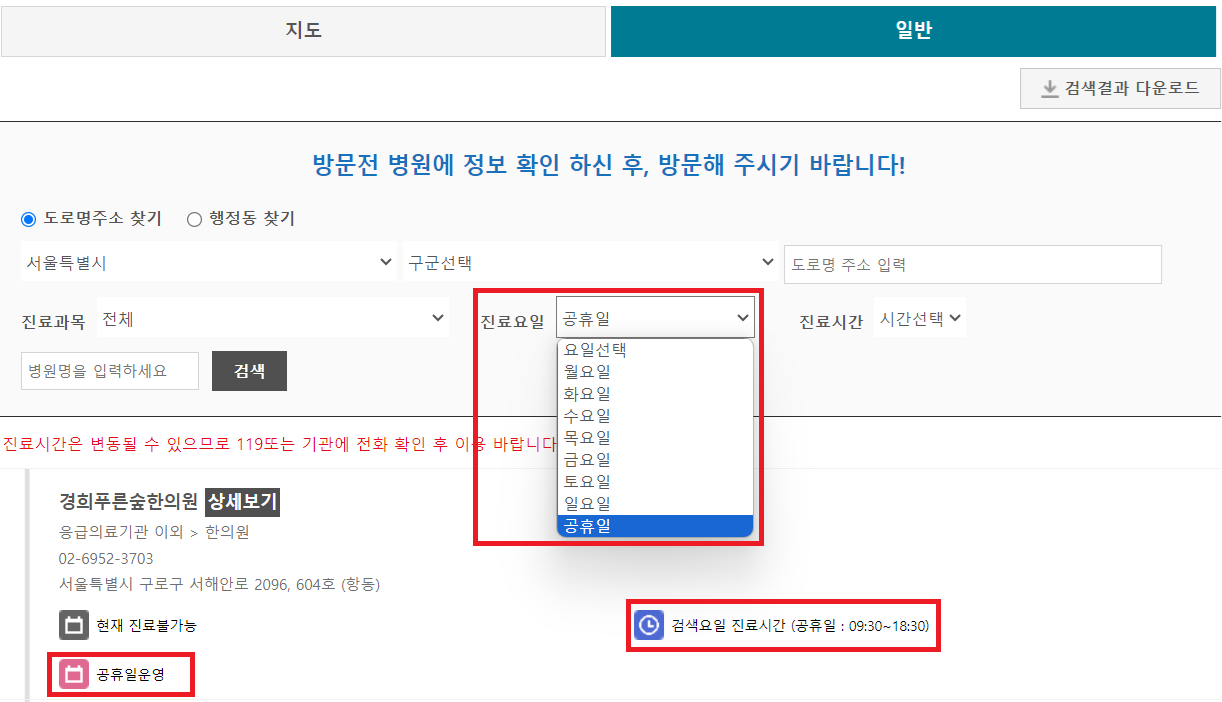Click the 검색 search button
The image size is (1222, 702).
pyautogui.click(x=248, y=370)
